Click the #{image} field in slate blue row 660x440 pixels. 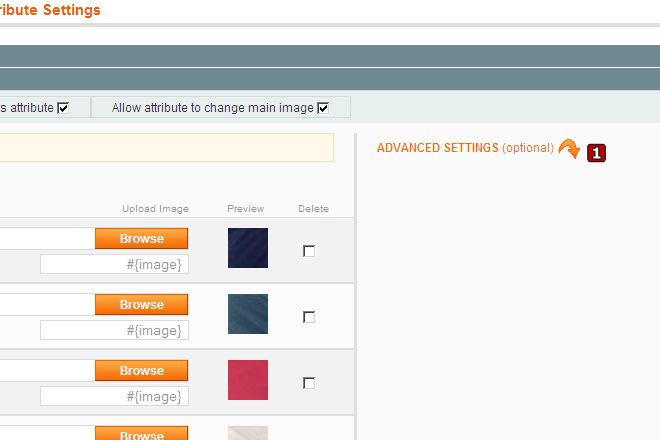[x=114, y=331]
